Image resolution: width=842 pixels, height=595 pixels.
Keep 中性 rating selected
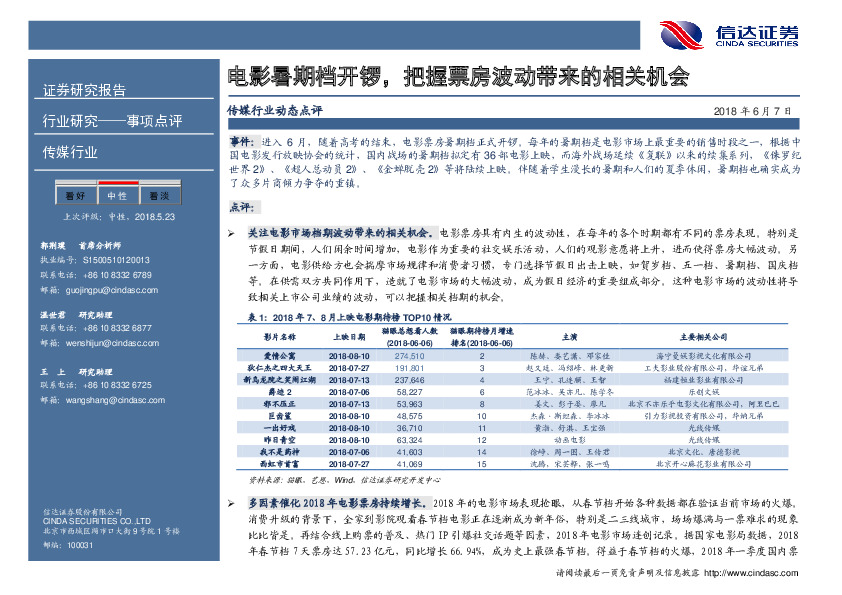click(118, 194)
